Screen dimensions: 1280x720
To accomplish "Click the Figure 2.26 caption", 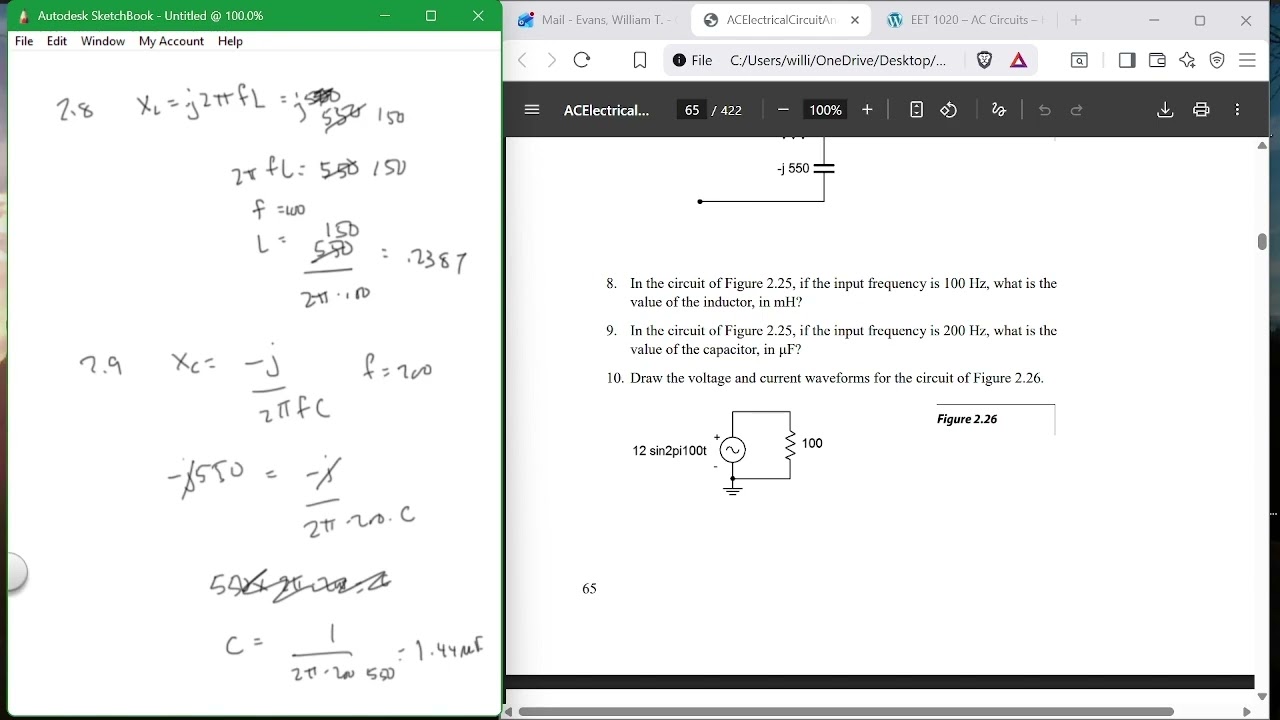I will [967, 419].
